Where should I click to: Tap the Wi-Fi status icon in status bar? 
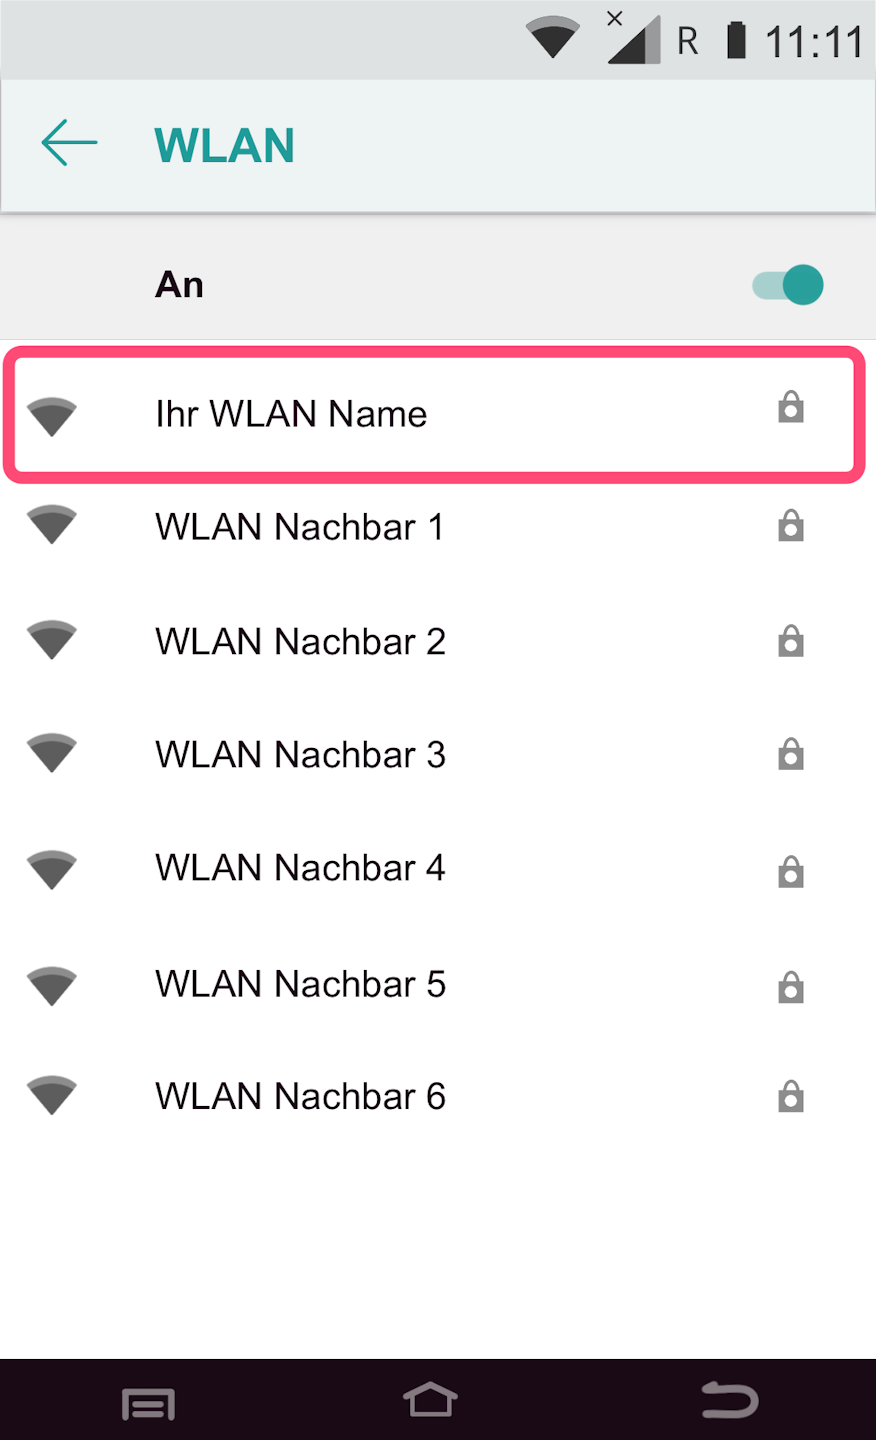[553, 38]
